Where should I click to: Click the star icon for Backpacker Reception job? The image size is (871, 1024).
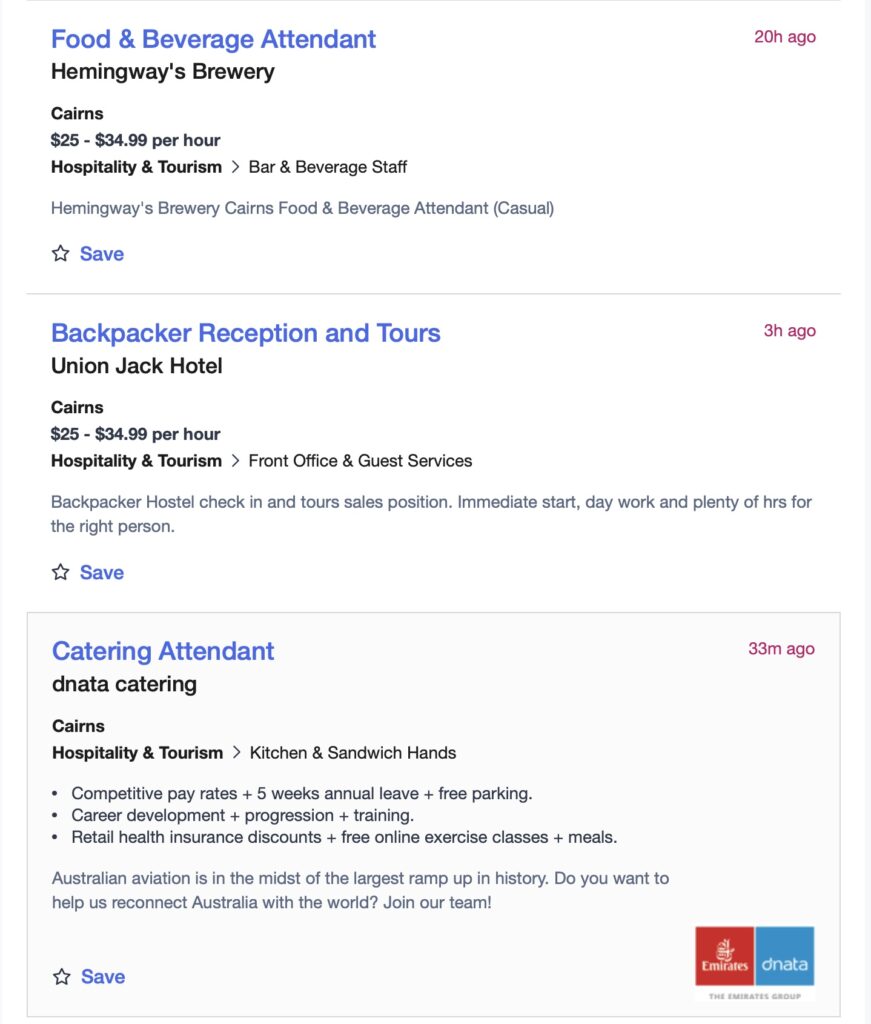point(61,572)
